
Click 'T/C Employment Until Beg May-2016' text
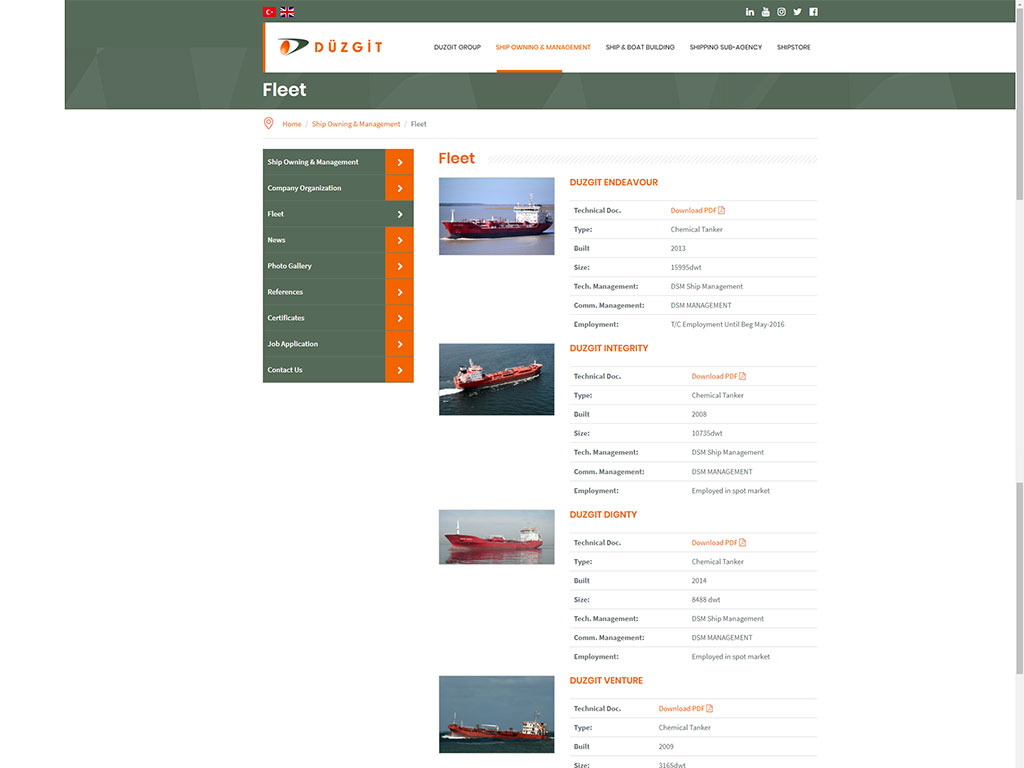click(728, 324)
